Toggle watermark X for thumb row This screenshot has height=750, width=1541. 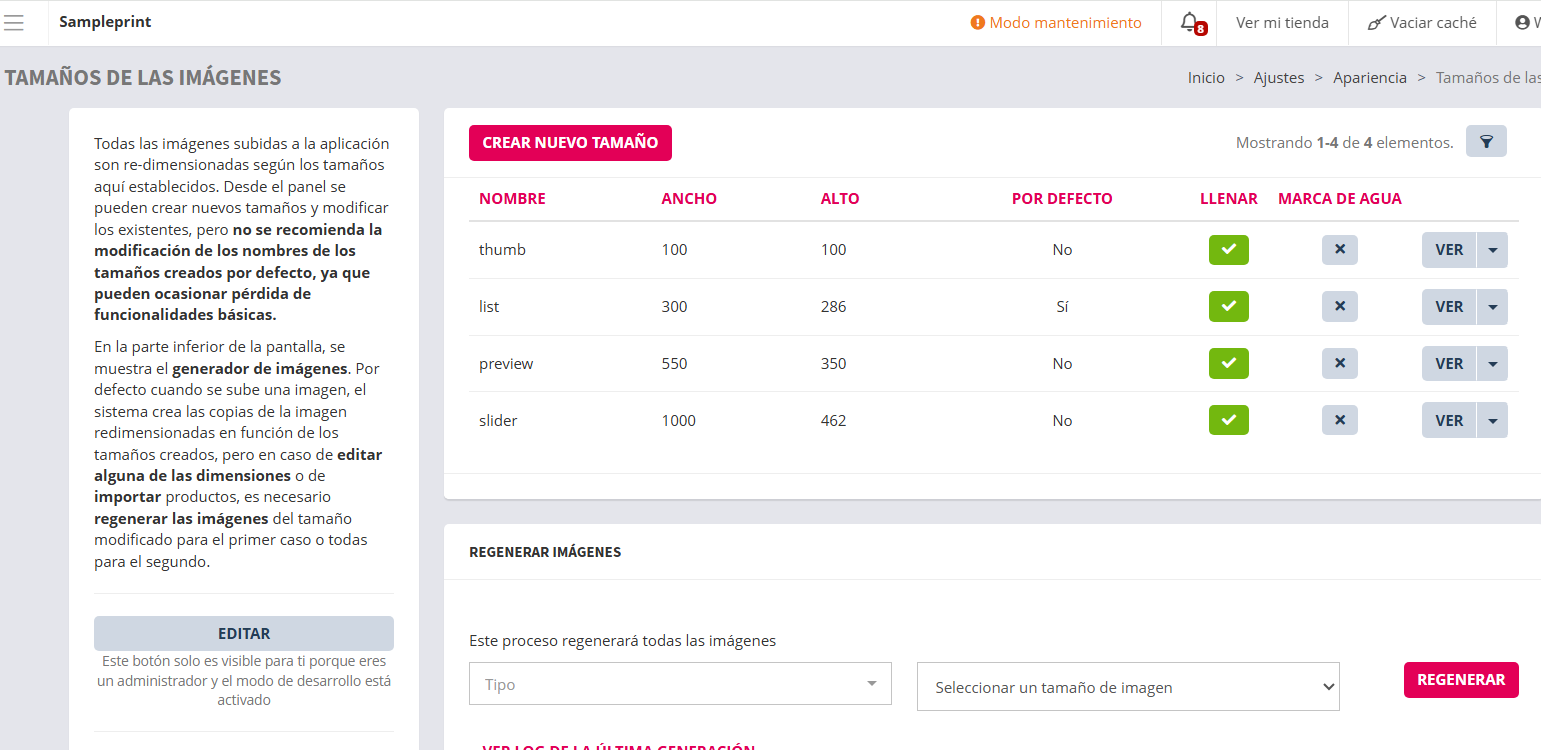point(1339,250)
